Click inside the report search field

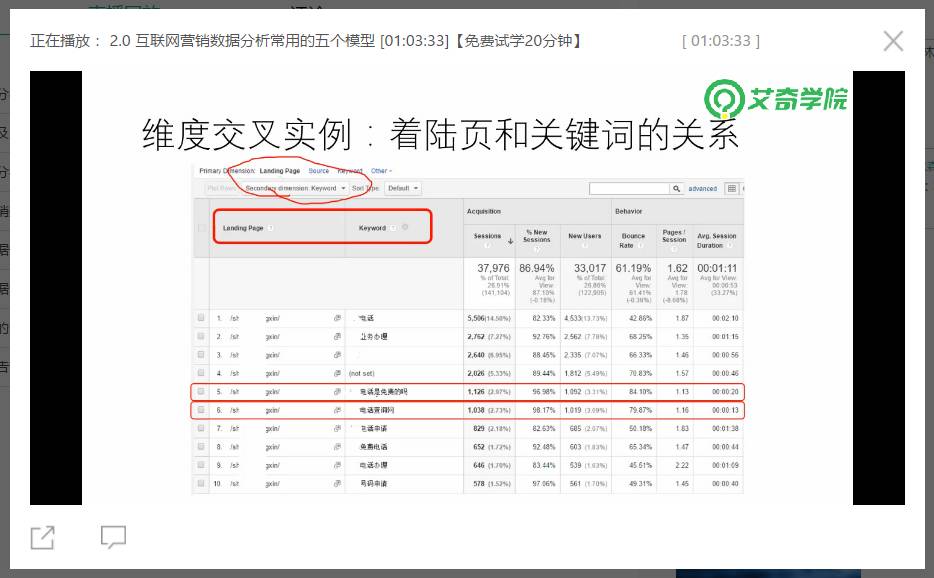(x=630, y=188)
